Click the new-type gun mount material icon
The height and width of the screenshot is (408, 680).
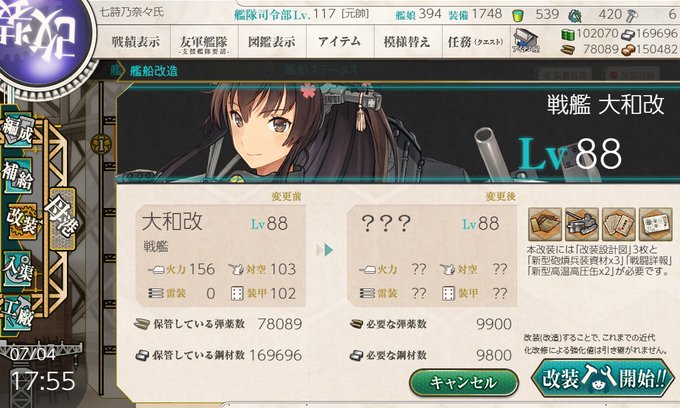(x=582, y=224)
